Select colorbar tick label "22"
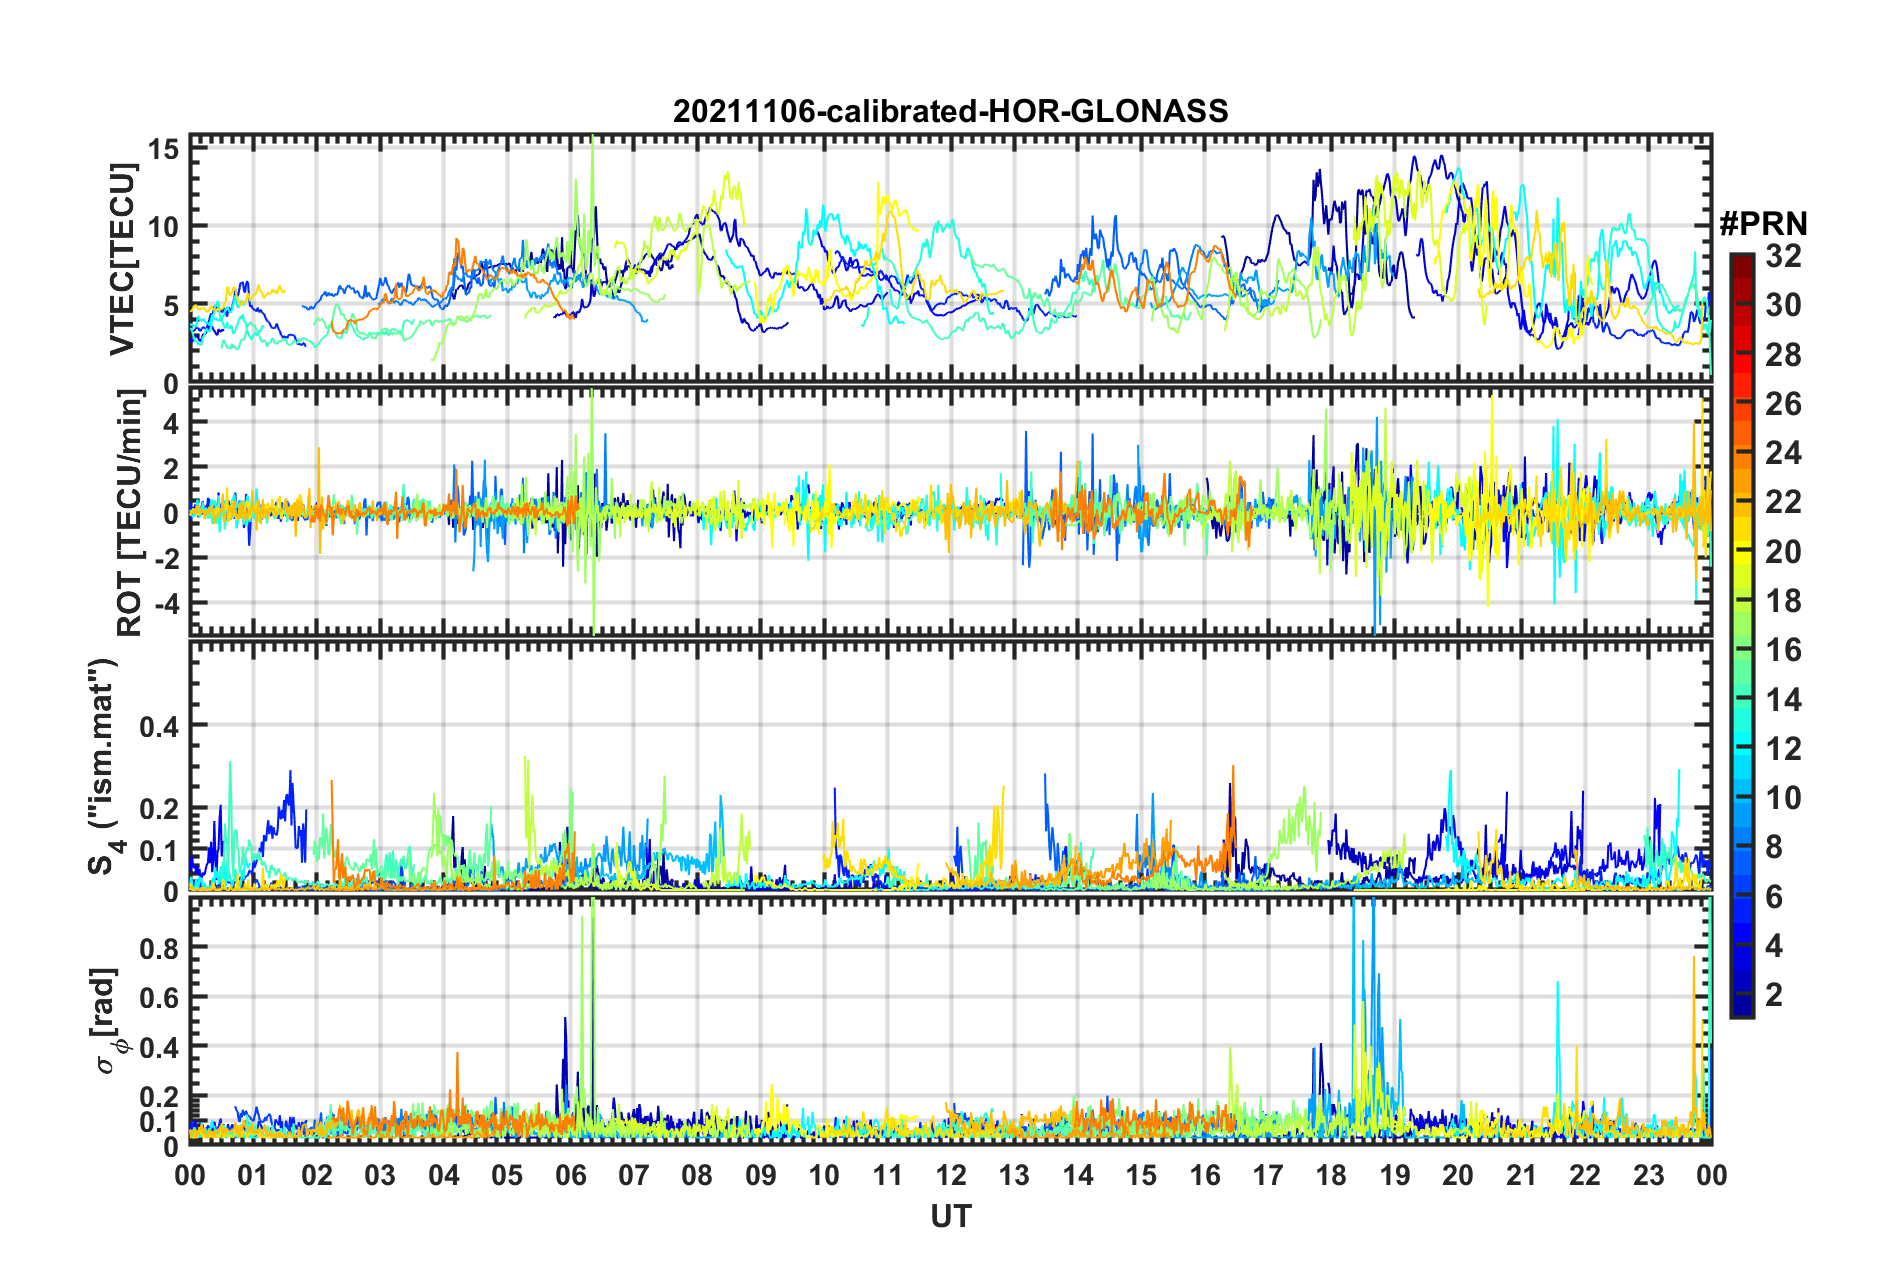Image resolution: width=1902 pixels, height=1272 pixels. tap(1783, 502)
